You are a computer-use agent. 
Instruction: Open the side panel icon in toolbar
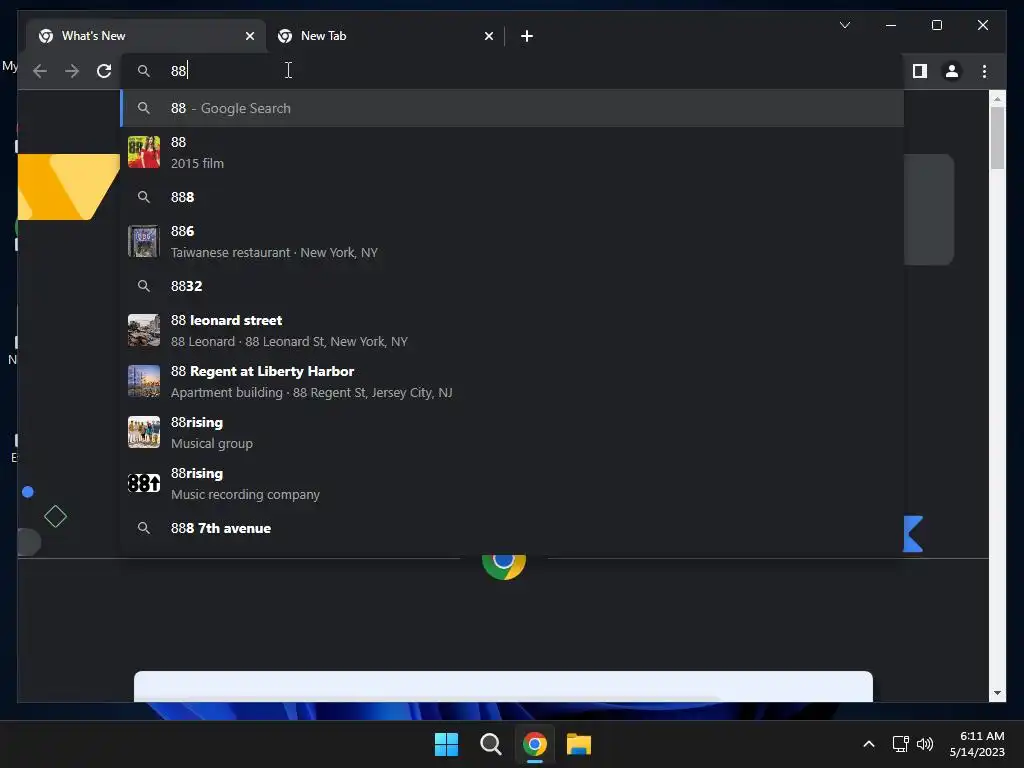pos(920,71)
